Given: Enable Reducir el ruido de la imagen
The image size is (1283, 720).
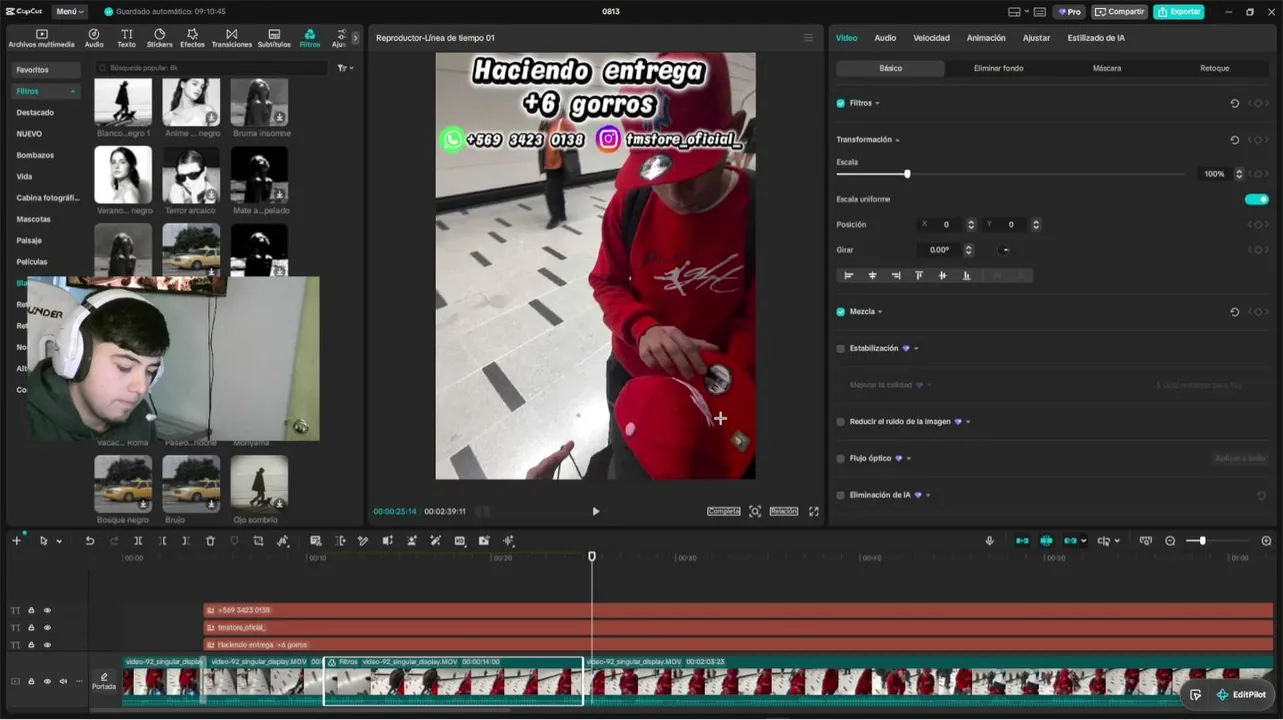Looking at the screenshot, I should tap(840, 422).
